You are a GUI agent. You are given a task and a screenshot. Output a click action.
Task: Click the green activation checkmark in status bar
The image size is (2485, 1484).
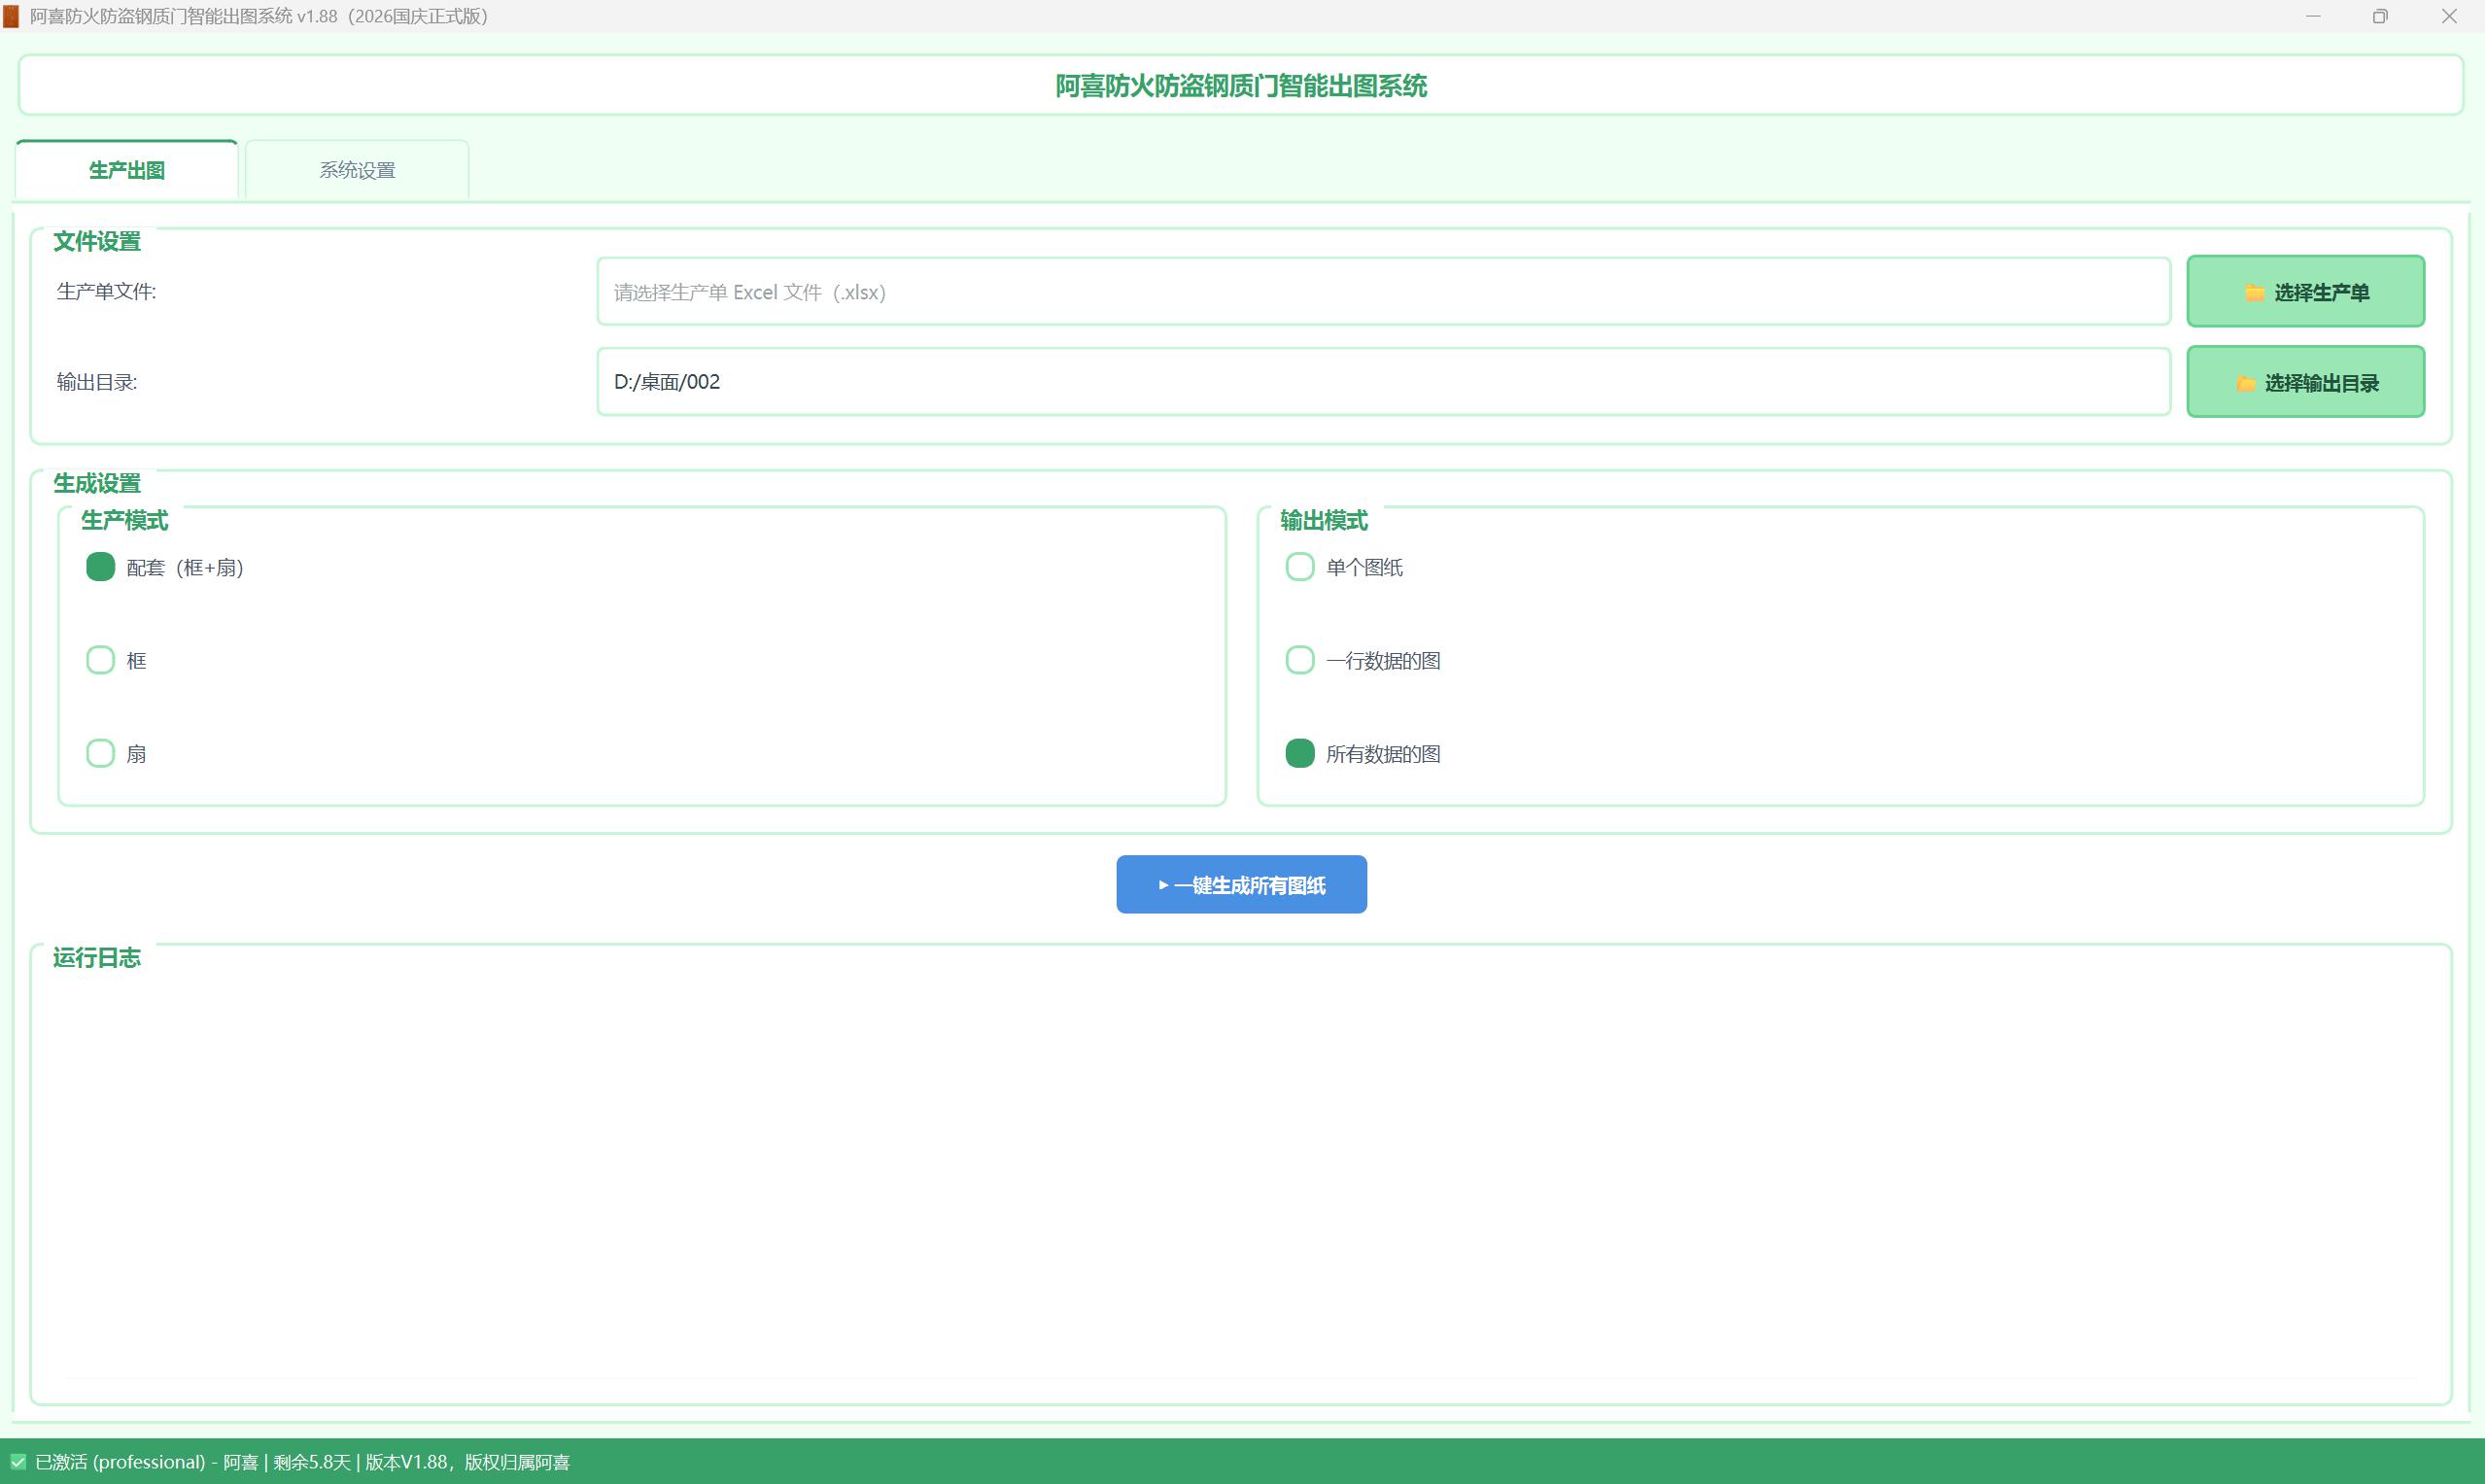pos(18,1462)
